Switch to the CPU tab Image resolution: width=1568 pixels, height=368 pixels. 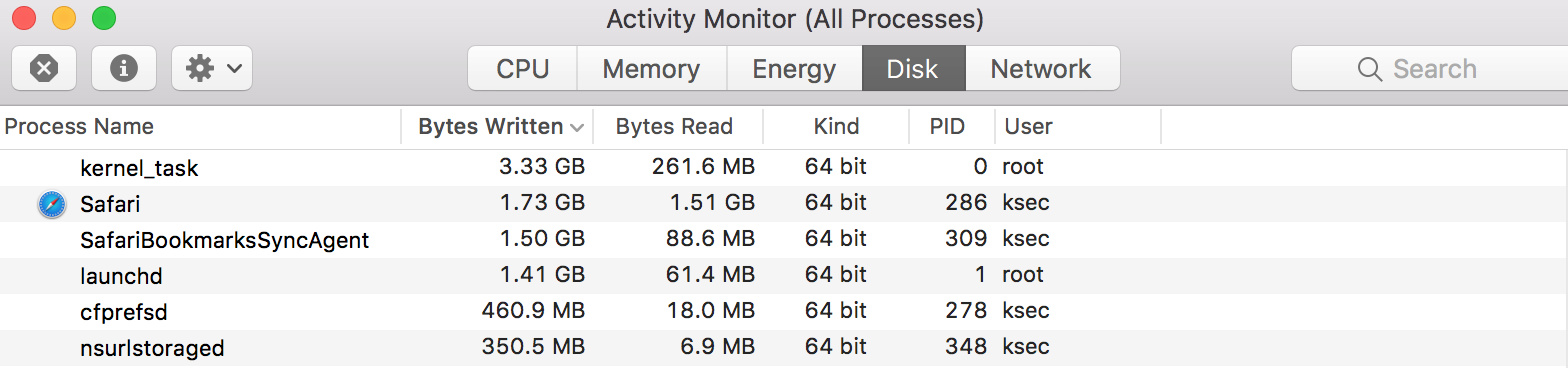[x=523, y=68]
